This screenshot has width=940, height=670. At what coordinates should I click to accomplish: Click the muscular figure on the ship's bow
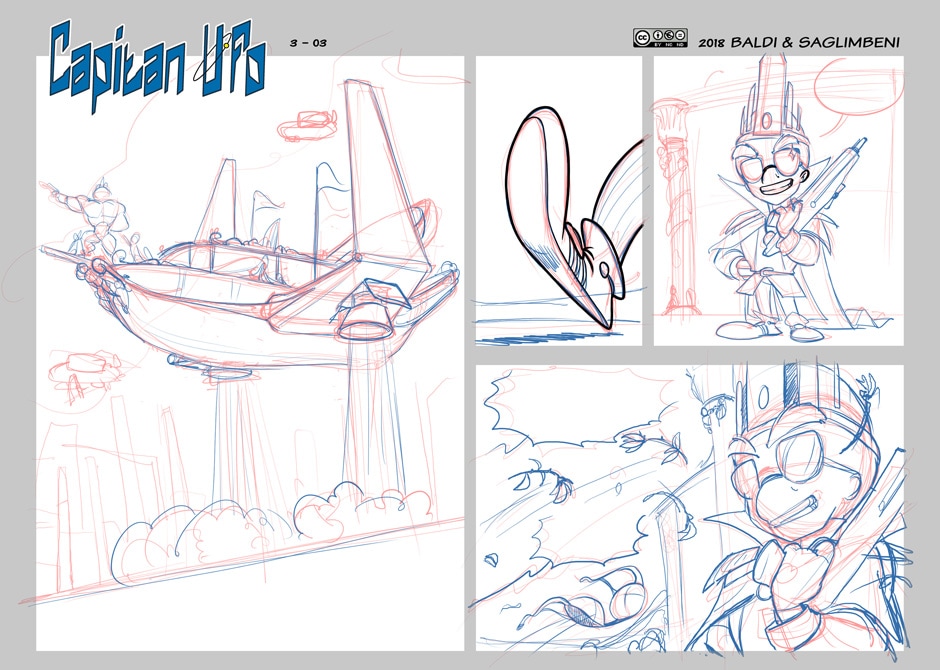coord(98,215)
